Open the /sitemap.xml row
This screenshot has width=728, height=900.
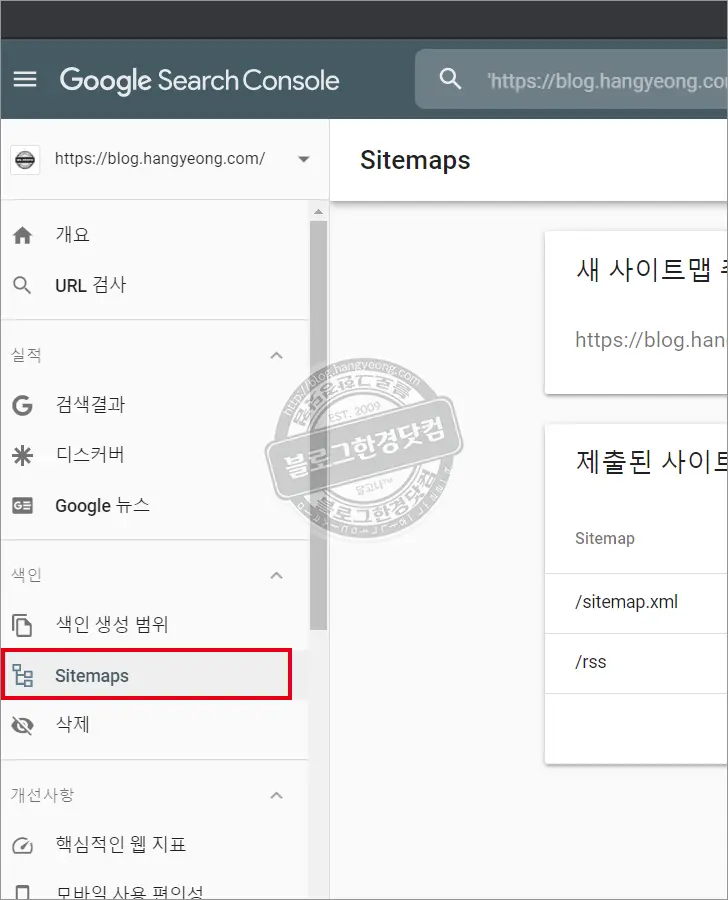636,603
